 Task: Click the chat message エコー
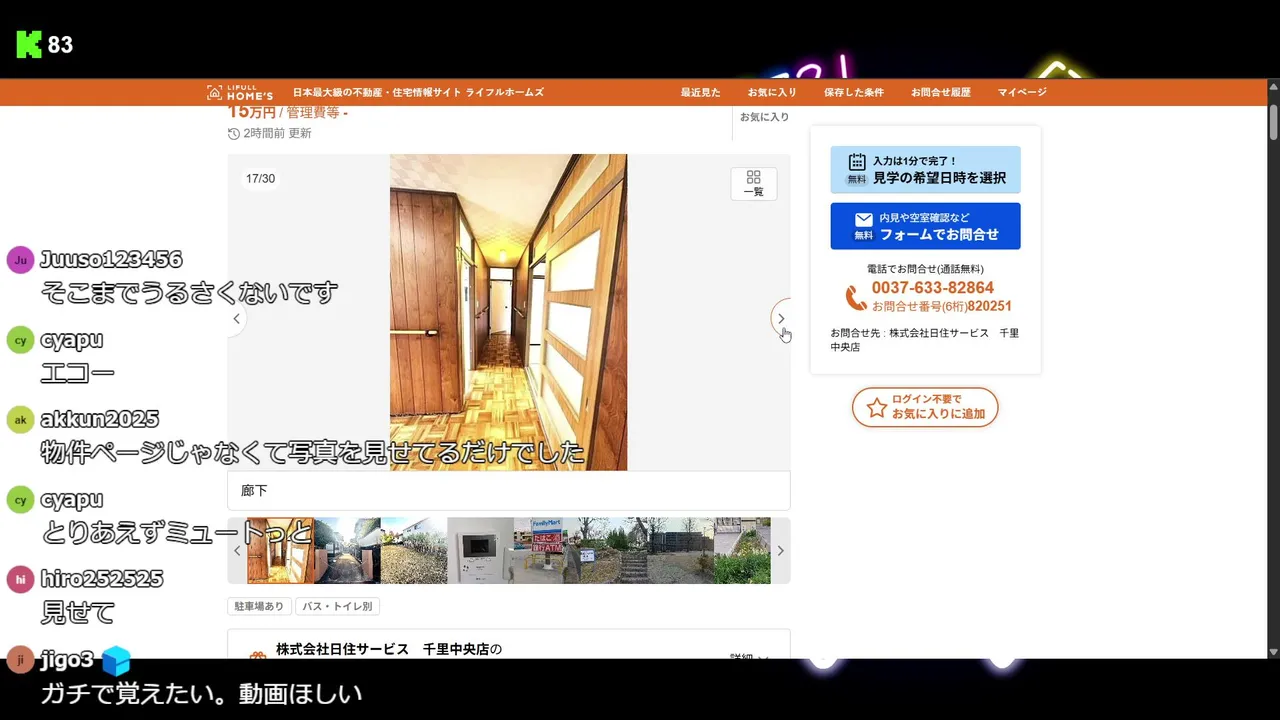pos(77,373)
